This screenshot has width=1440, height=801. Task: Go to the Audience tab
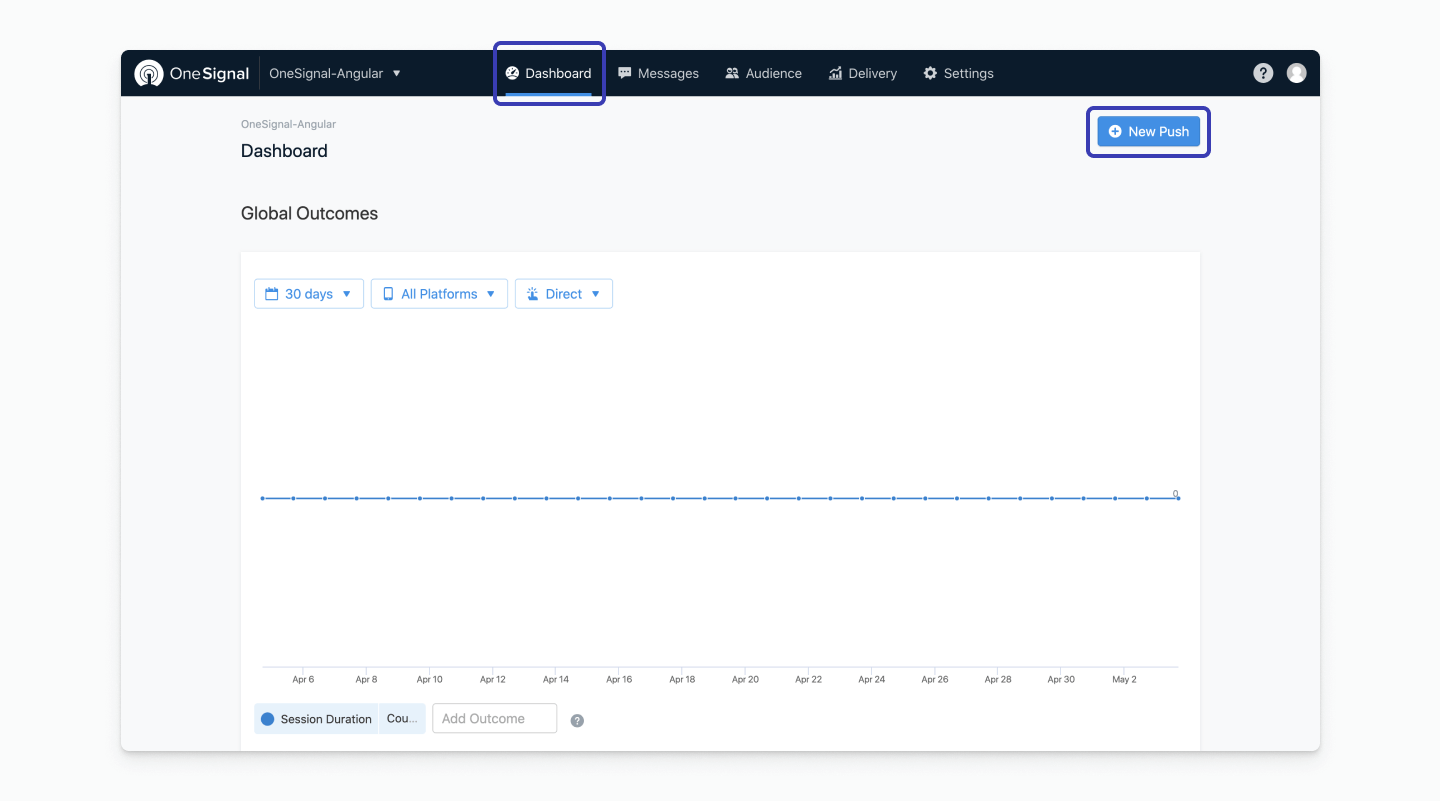click(x=763, y=73)
